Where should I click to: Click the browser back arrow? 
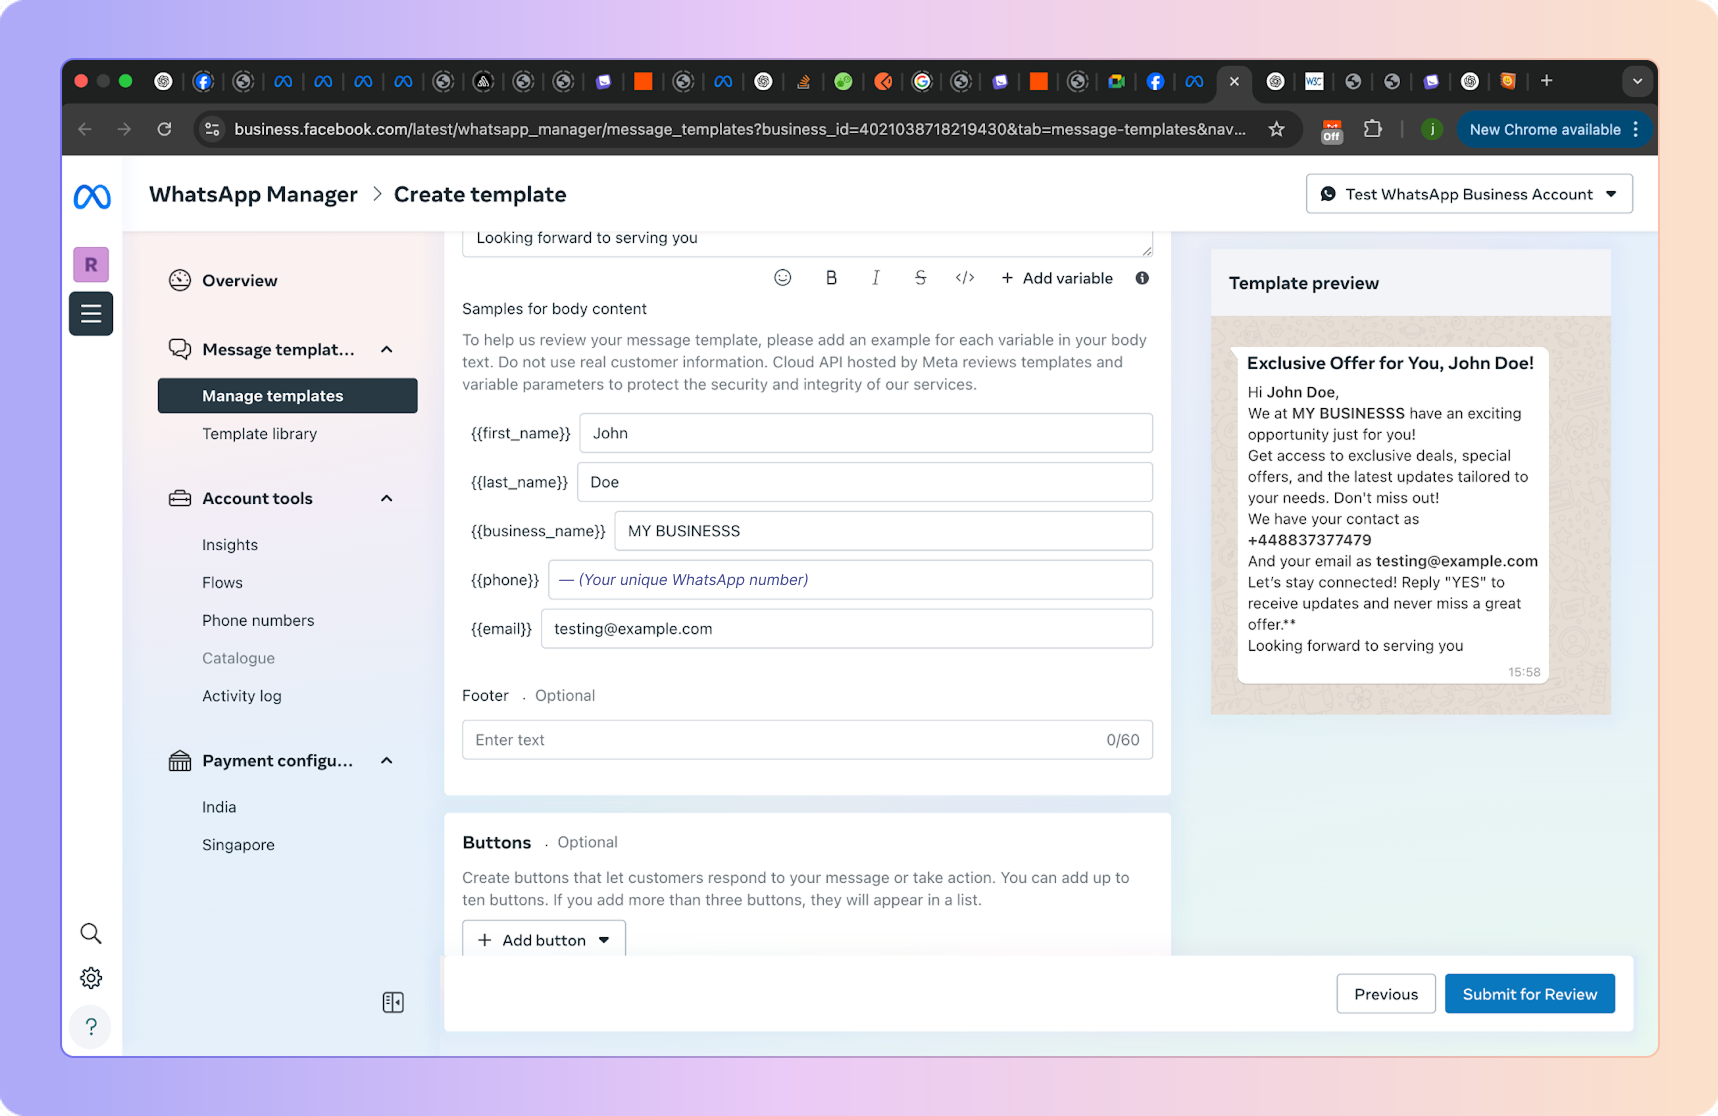85,129
